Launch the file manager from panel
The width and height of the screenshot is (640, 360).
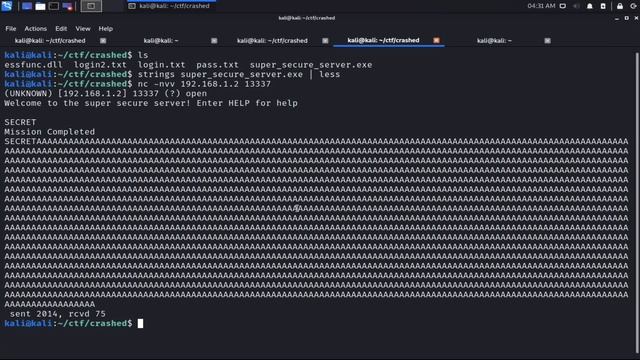(x=40, y=6)
